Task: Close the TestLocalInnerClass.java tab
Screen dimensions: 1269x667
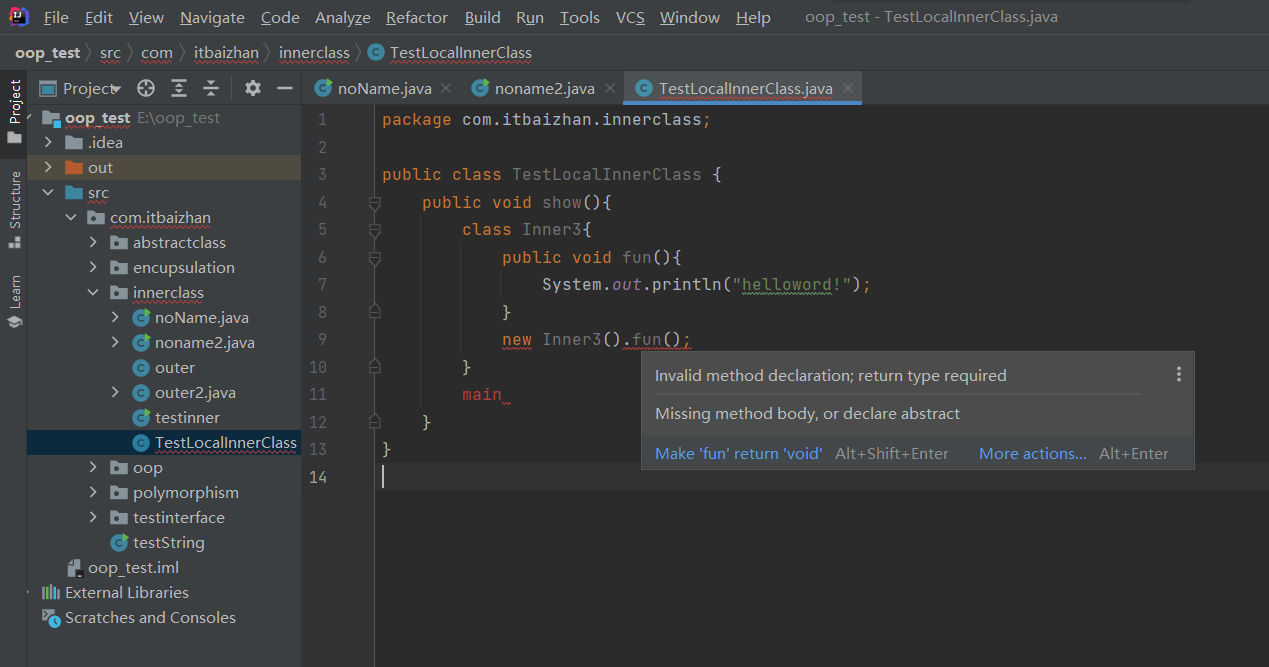Action: click(847, 88)
